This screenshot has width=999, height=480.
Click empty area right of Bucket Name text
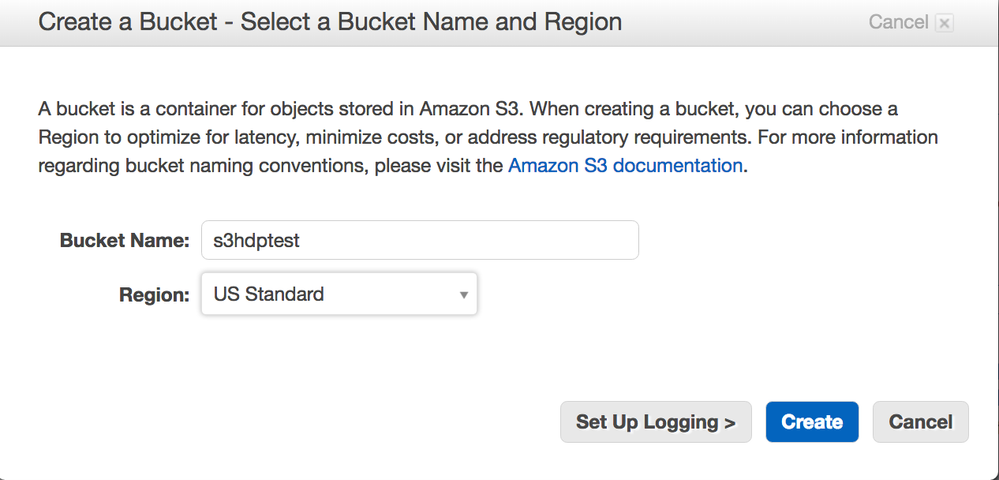pyautogui.click(x=500, y=240)
